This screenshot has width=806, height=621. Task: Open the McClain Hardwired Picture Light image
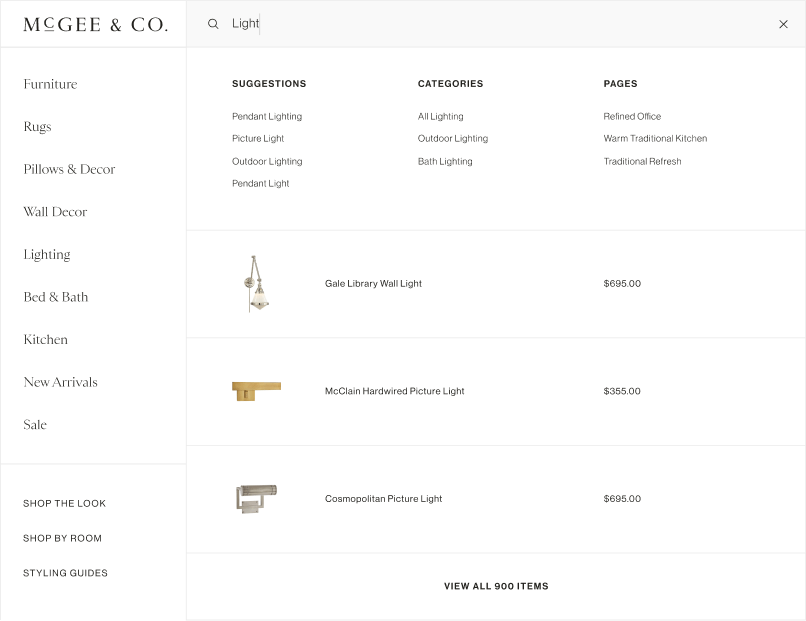click(x=256, y=391)
